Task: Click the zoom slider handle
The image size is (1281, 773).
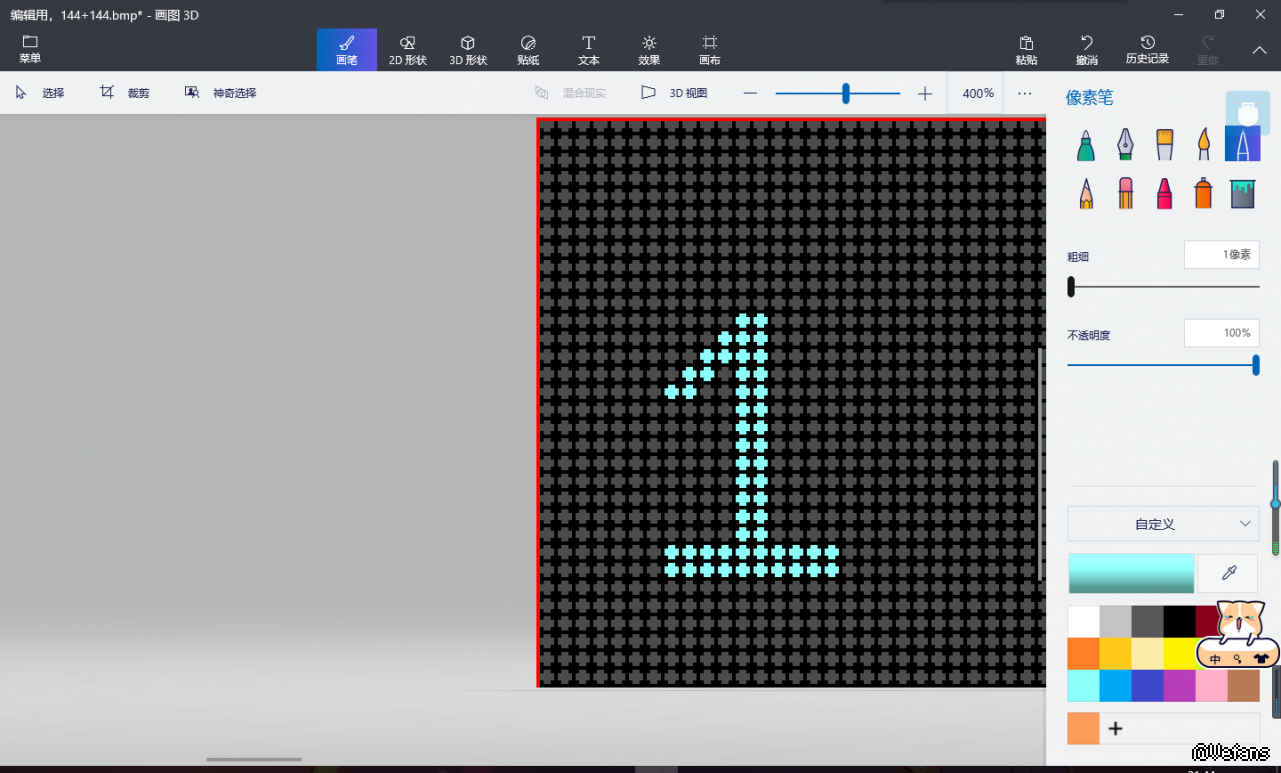Action: click(x=846, y=93)
